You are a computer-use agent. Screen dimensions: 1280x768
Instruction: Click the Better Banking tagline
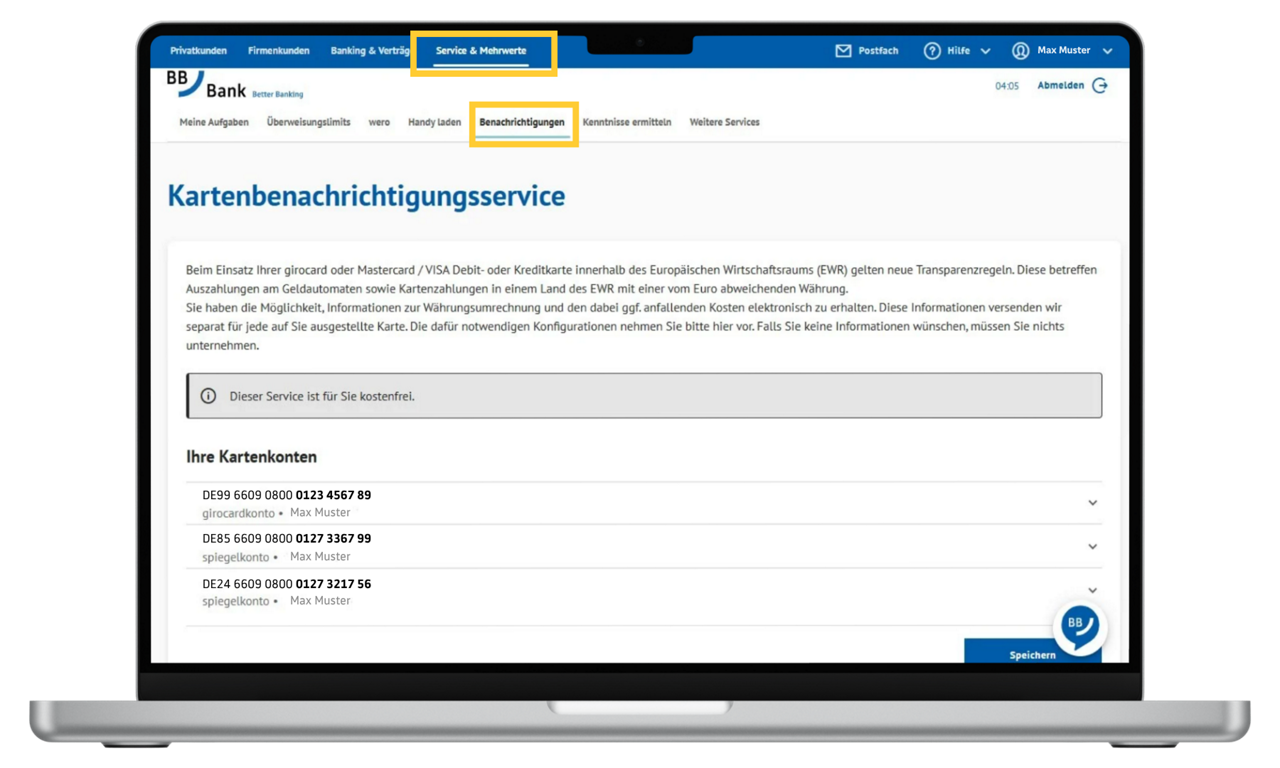pos(277,94)
